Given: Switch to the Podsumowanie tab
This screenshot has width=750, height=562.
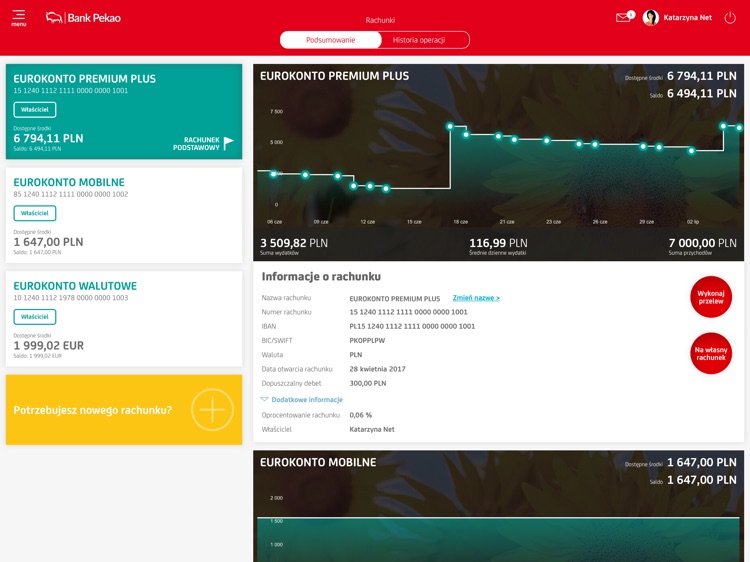Looking at the screenshot, I should point(331,40).
